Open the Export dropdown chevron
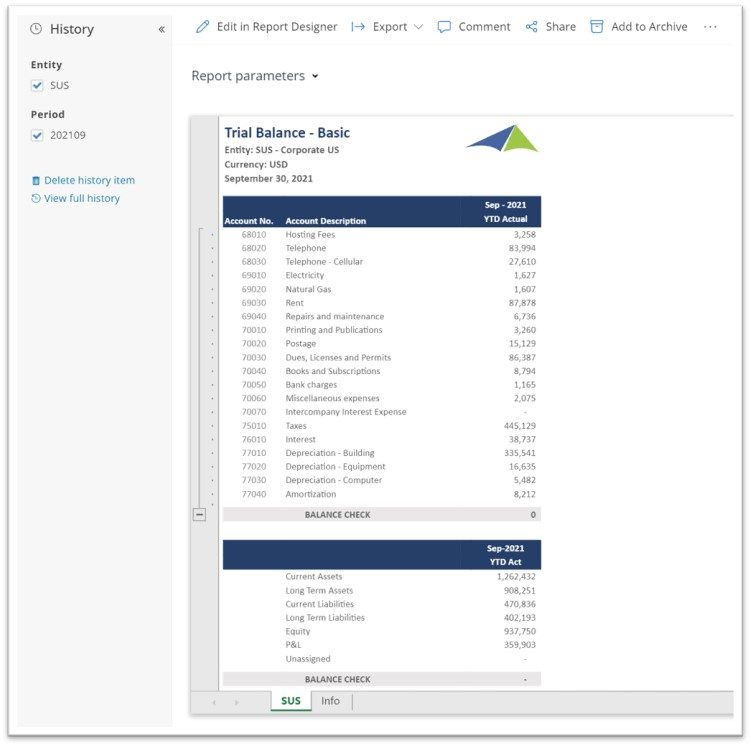 pos(418,27)
